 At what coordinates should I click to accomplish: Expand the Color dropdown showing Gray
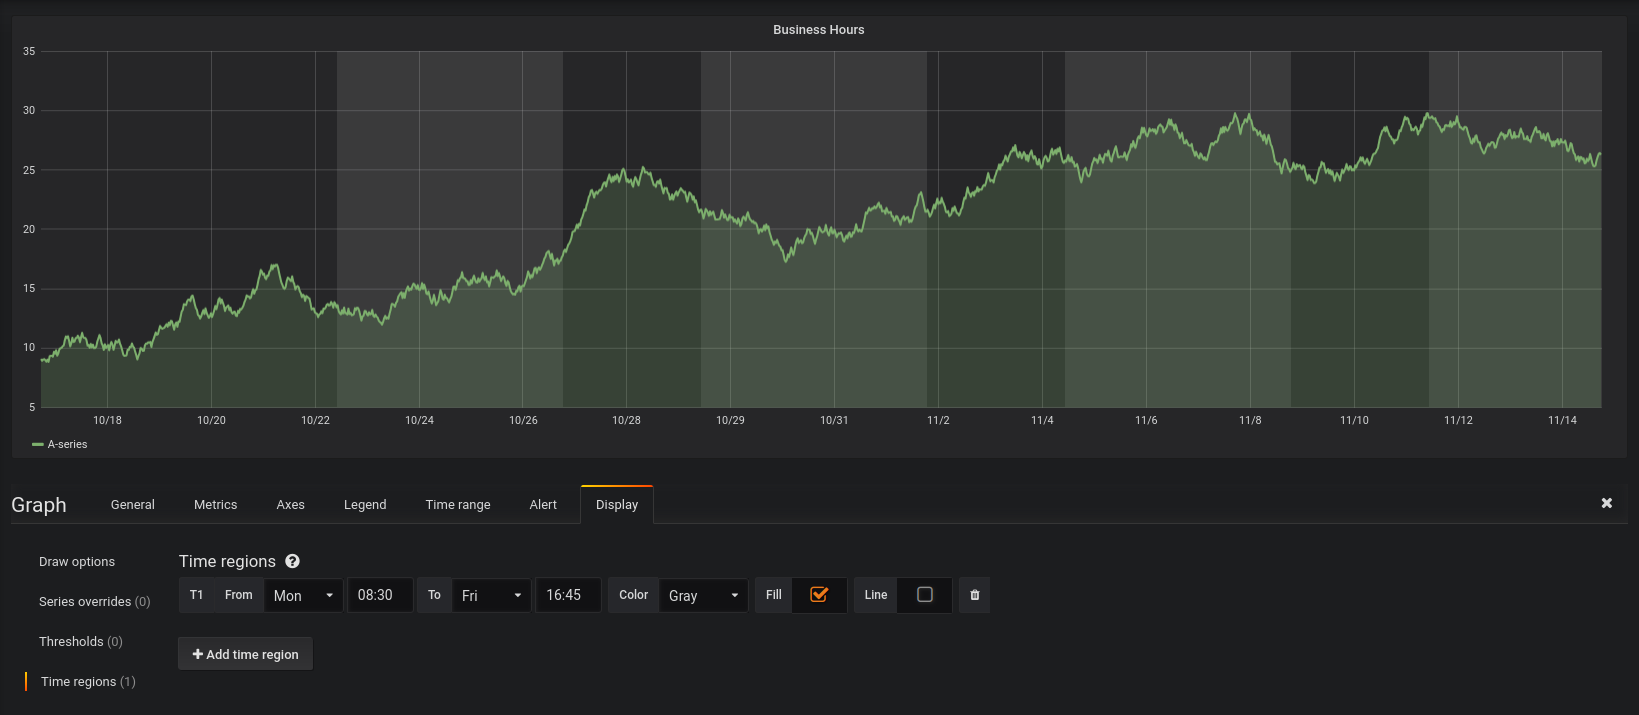click(703, 596)
